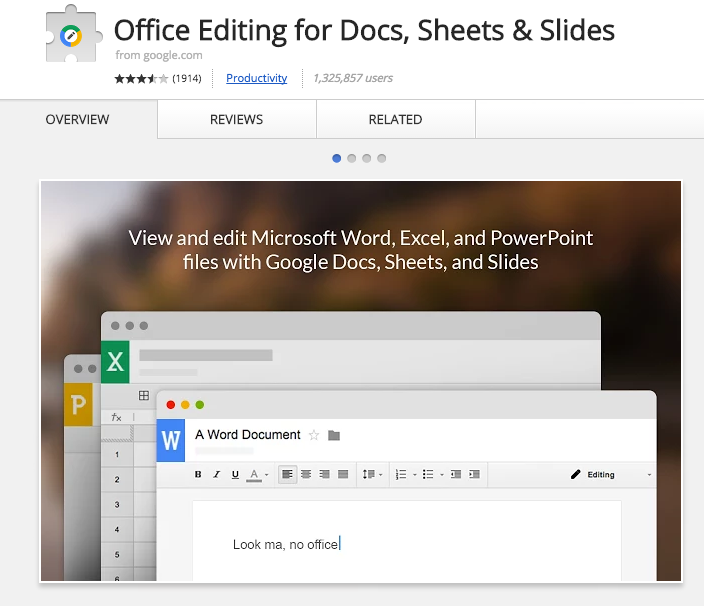
Task: Click the pencil Editing mode icon
Action: point(576,474)
